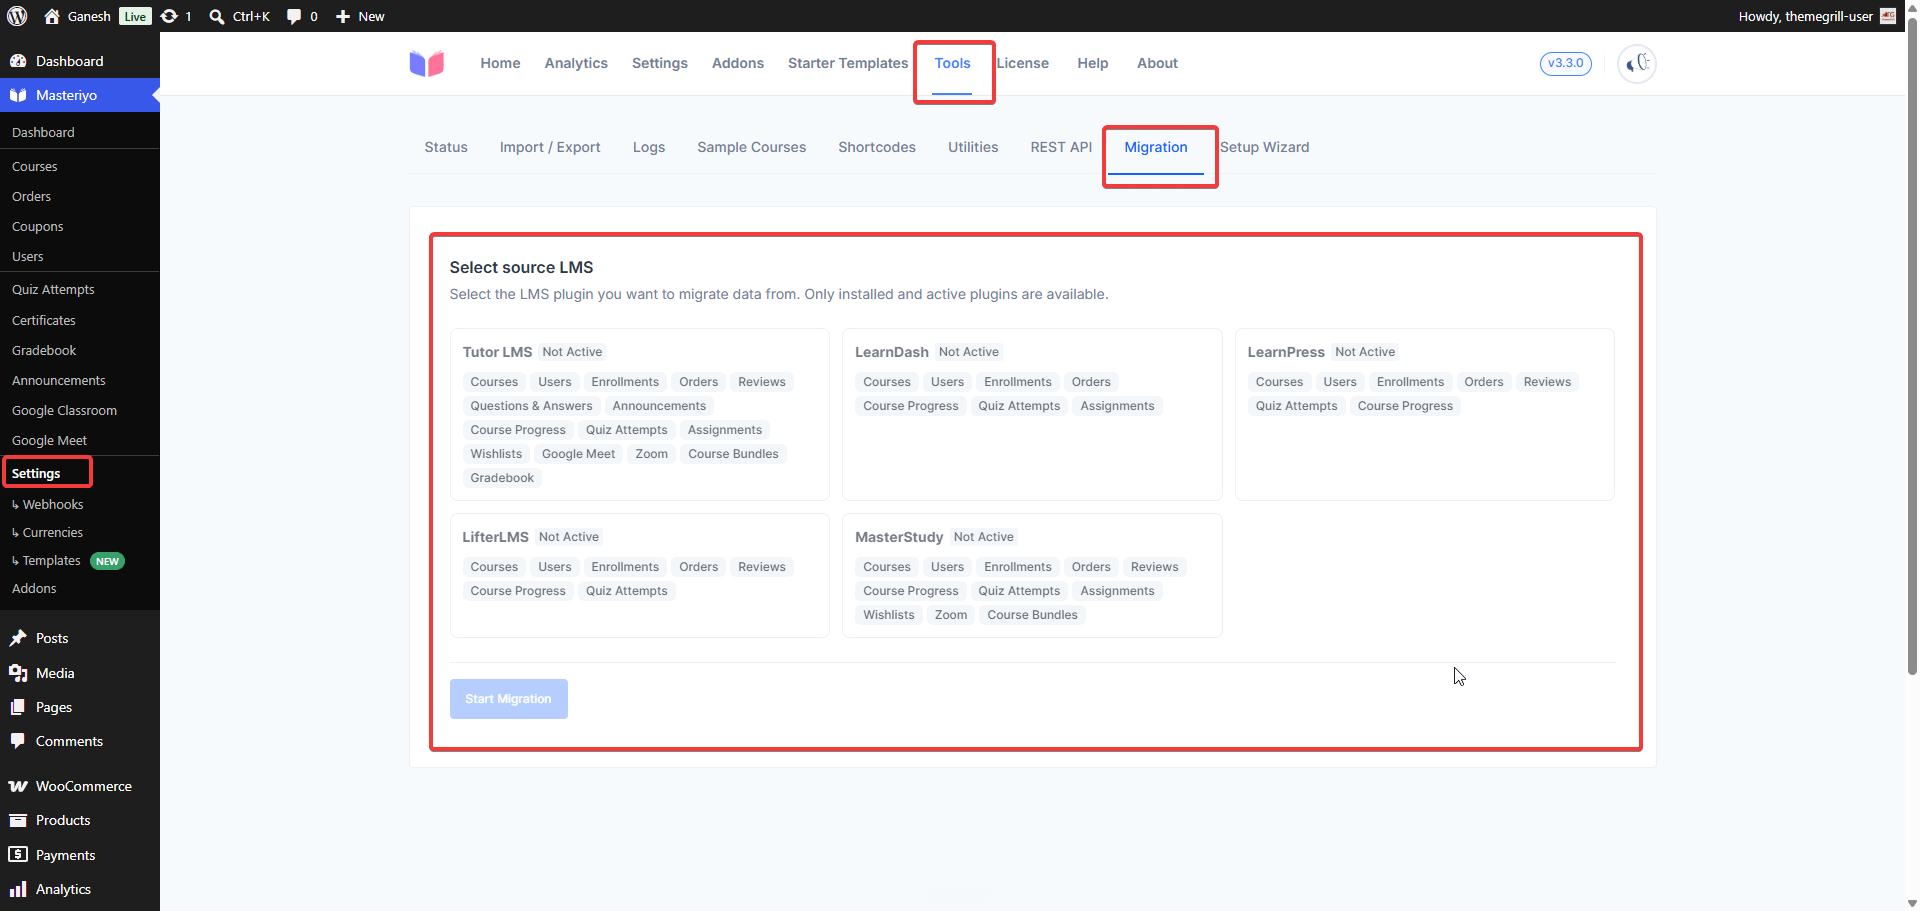Open the Shortcodes sub-tab
This screenshot has height=911, width=1920.
(x=877, y=147)
